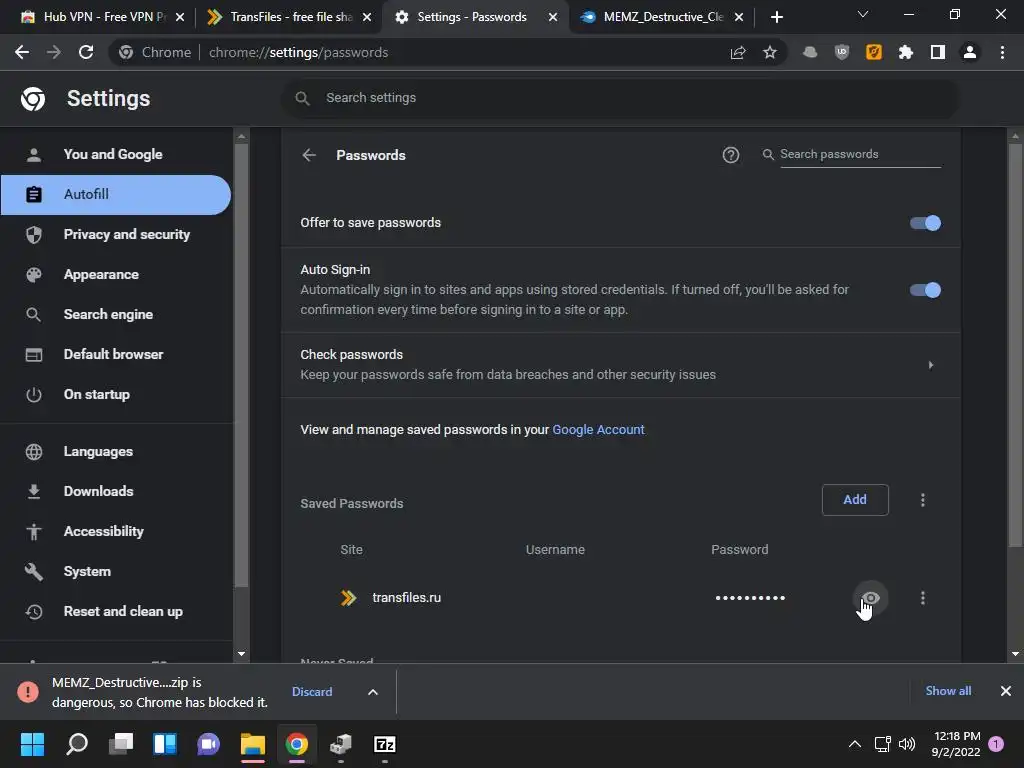
Task: Click the sidebar scrollbar down arrow
Action: pyautogui.click(x=241, y=654)
